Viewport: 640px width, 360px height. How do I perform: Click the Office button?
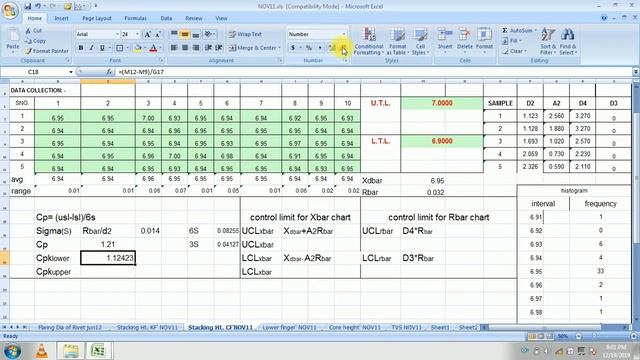9,10
